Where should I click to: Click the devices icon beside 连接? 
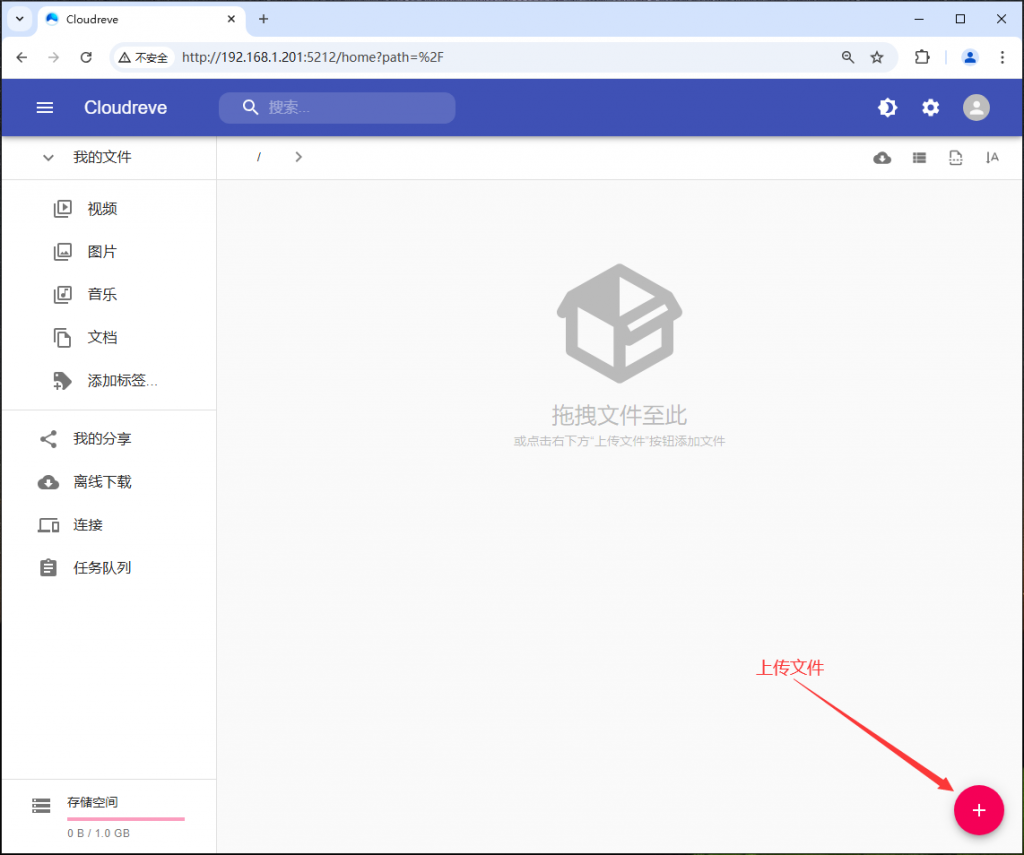point(48,525)
